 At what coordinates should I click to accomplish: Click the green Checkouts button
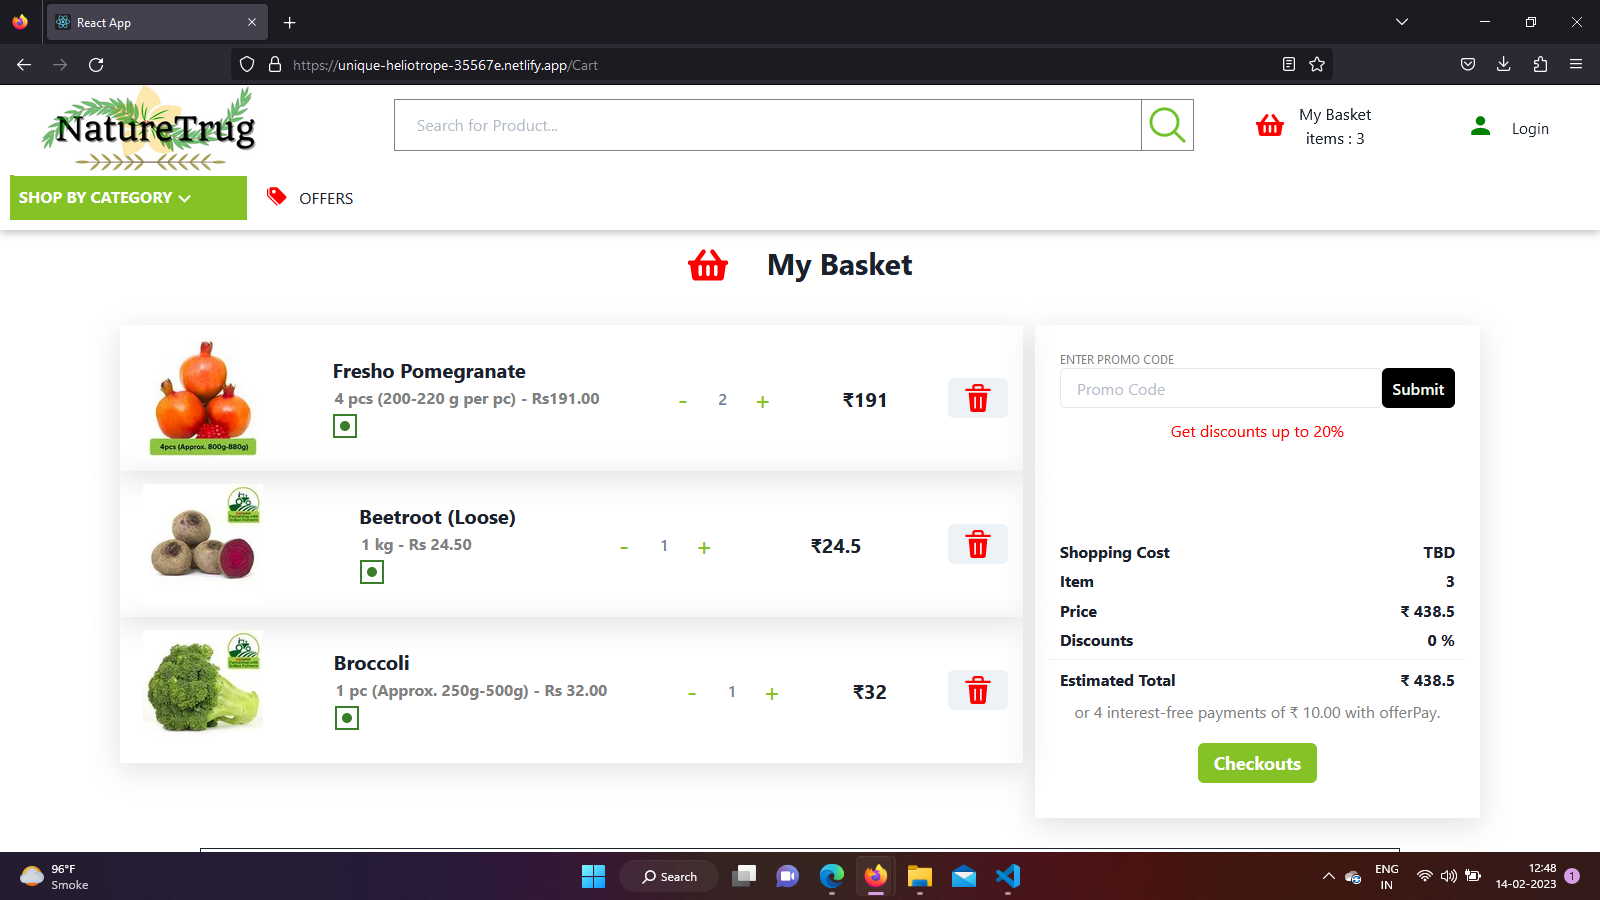coord(1257,763)
